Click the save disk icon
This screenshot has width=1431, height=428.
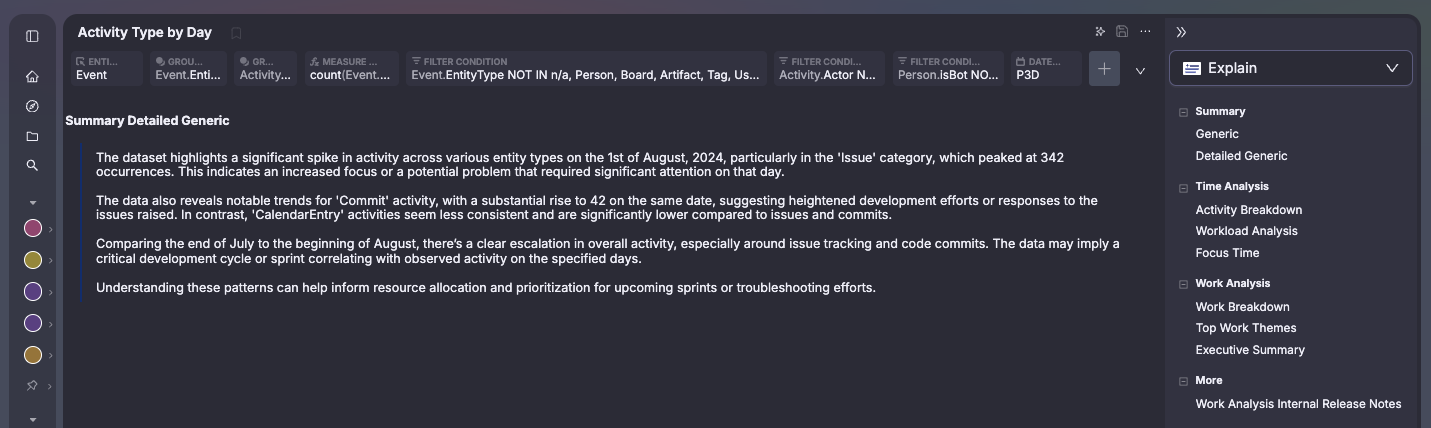1122,32
